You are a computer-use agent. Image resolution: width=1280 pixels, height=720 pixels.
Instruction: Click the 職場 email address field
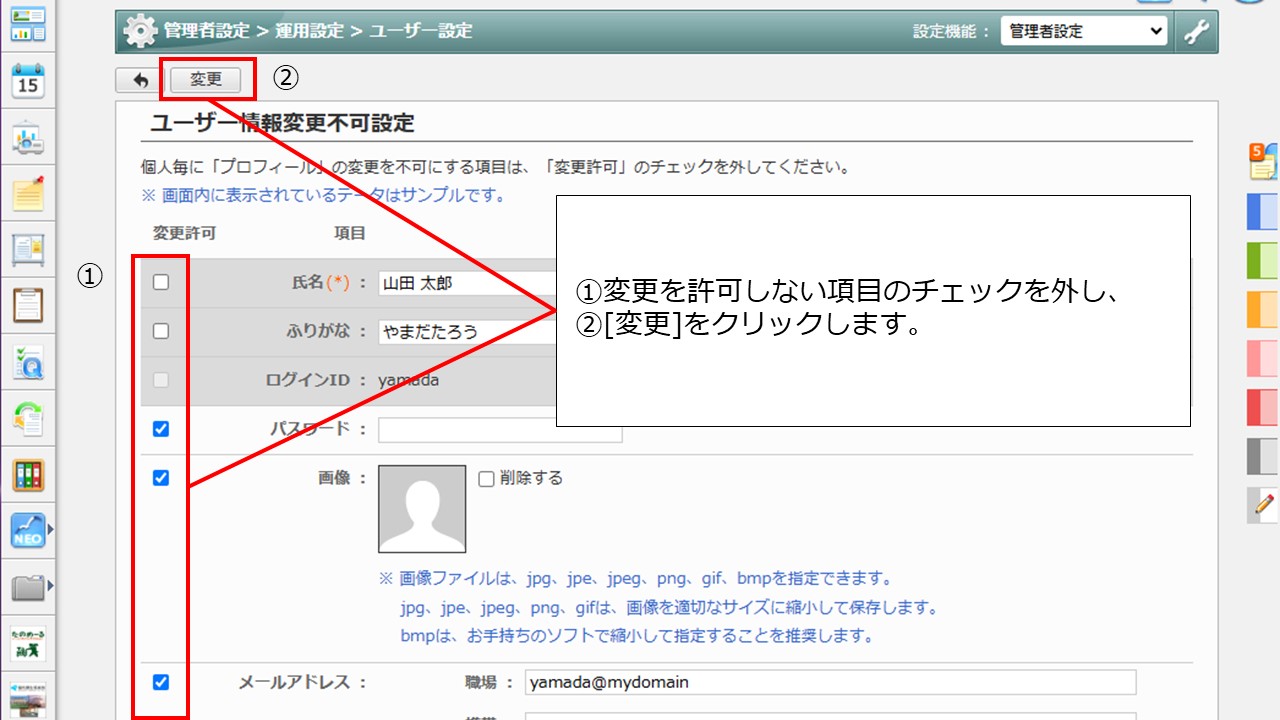coord(830,682)
